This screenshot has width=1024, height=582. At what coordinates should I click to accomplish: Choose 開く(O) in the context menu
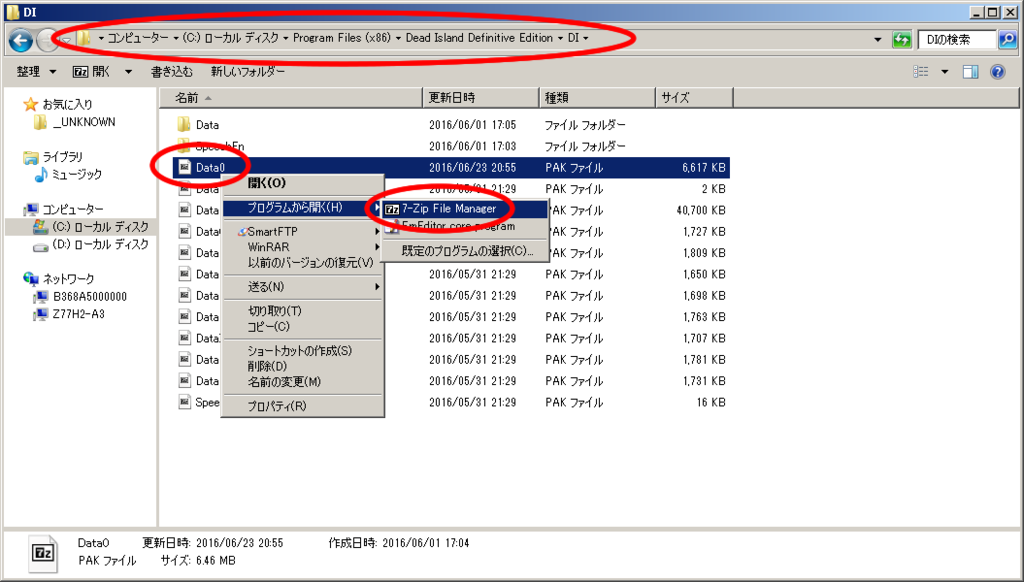[302, 183]
